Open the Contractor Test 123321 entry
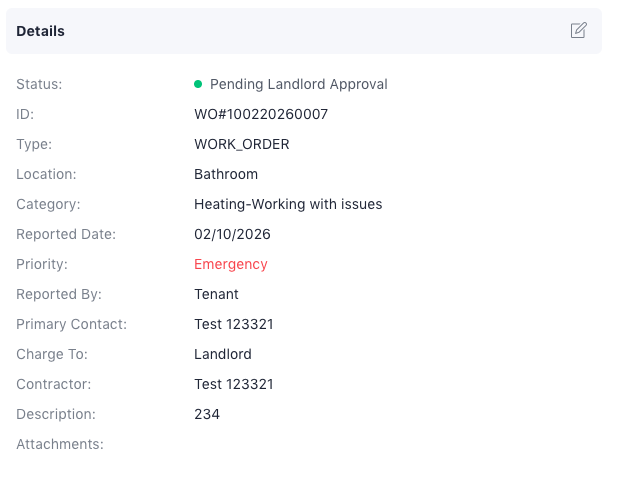Image resolution: width=621 pixels, height=477 pixels. (x=233, y=384)
